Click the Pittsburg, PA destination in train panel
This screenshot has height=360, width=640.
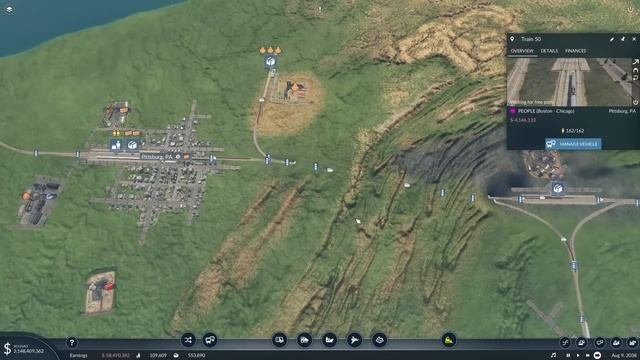[x=622, y=111]
